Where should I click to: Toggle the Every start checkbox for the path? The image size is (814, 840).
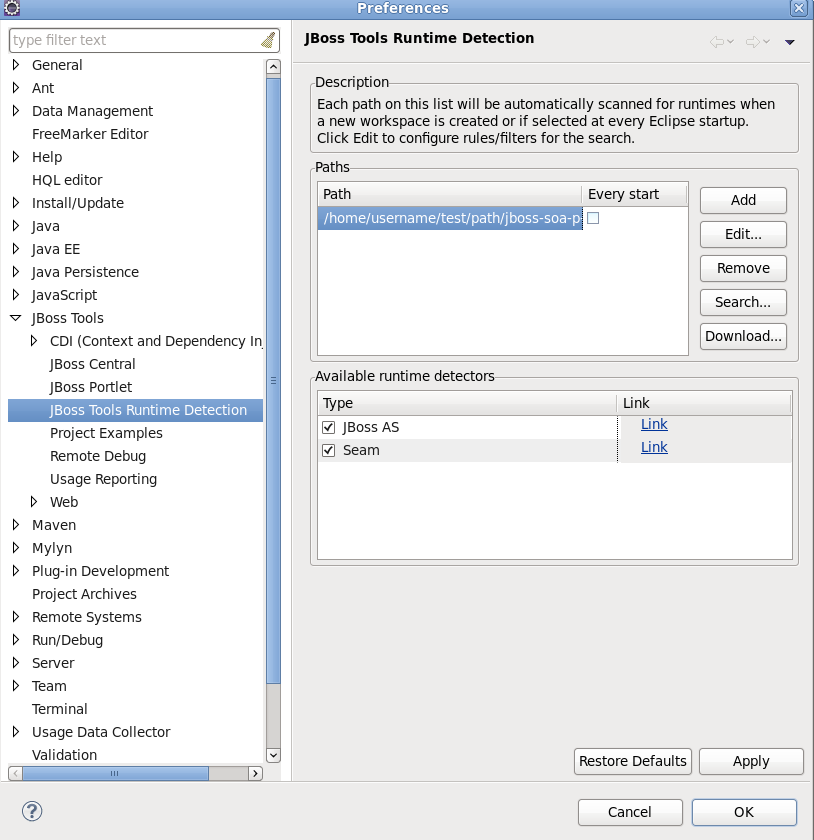(593, 218)
